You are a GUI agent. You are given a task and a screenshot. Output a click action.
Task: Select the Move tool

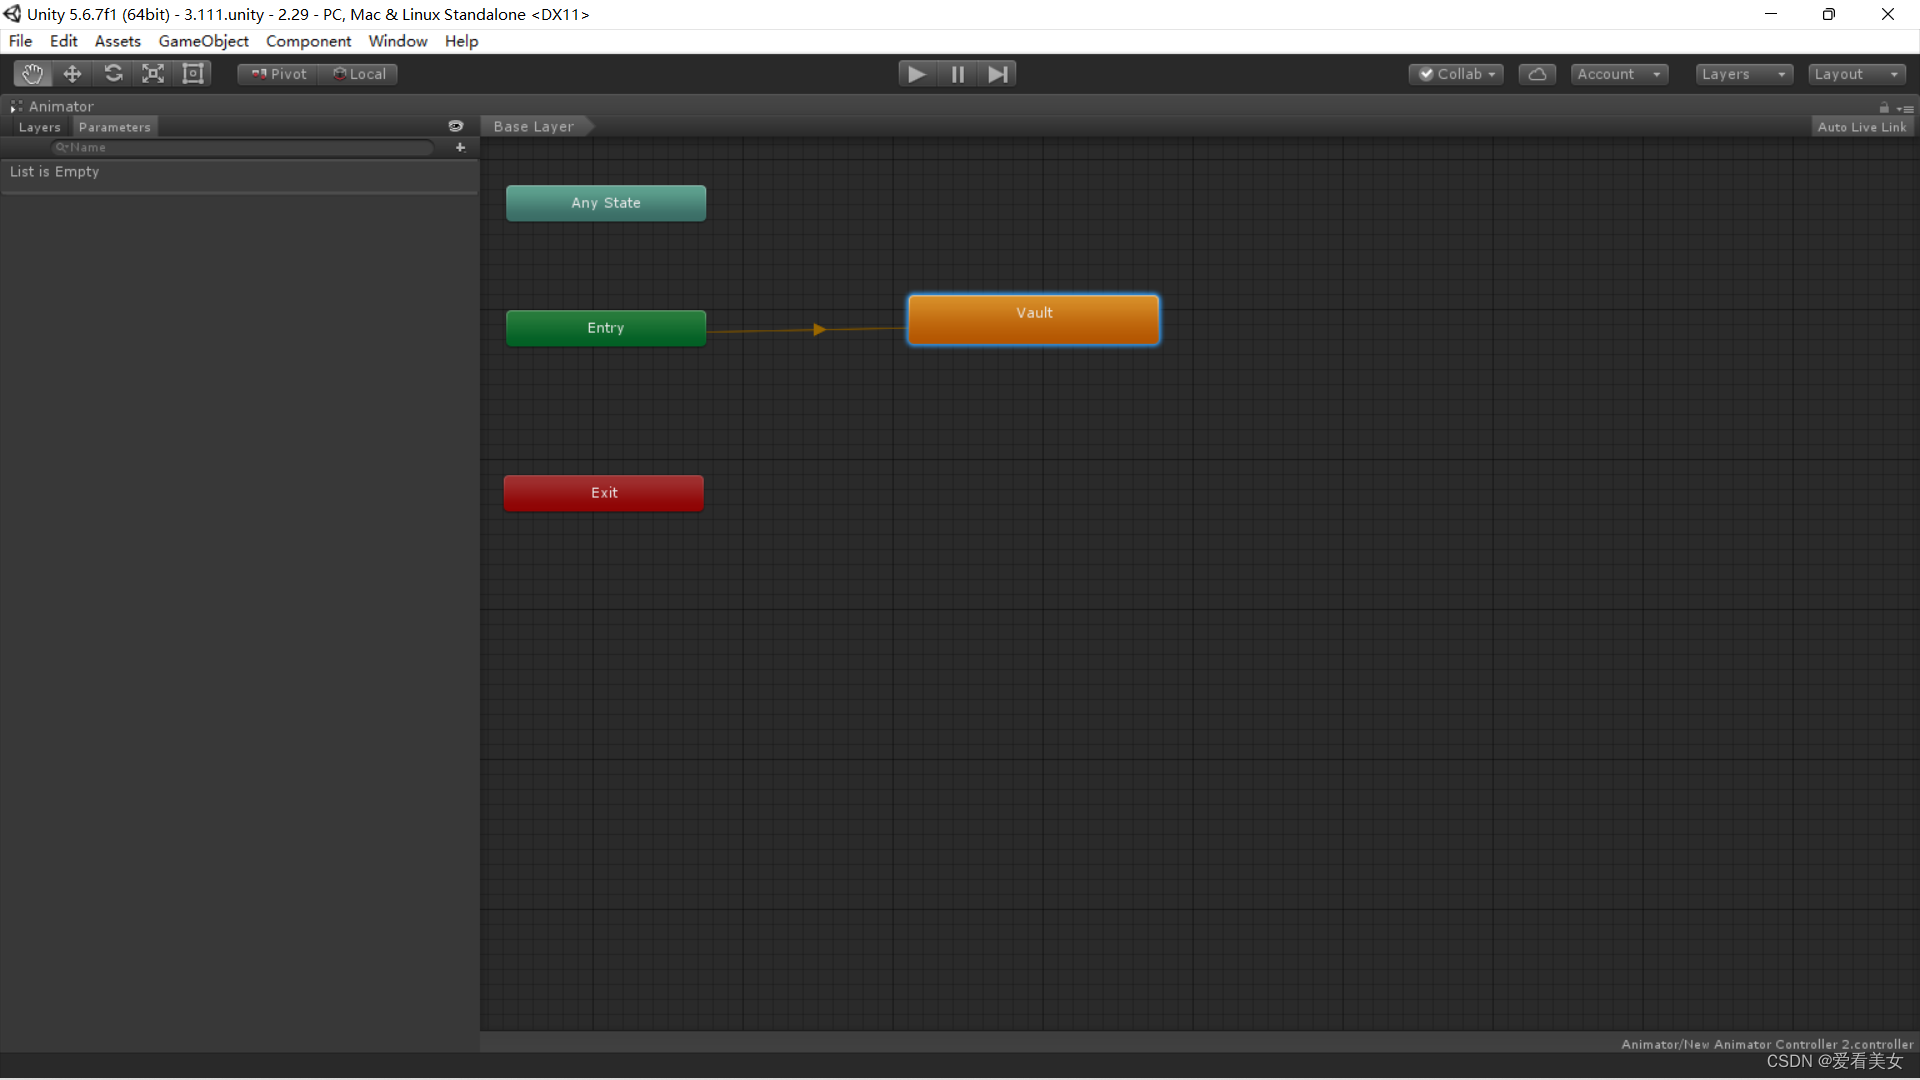[72, 74]
